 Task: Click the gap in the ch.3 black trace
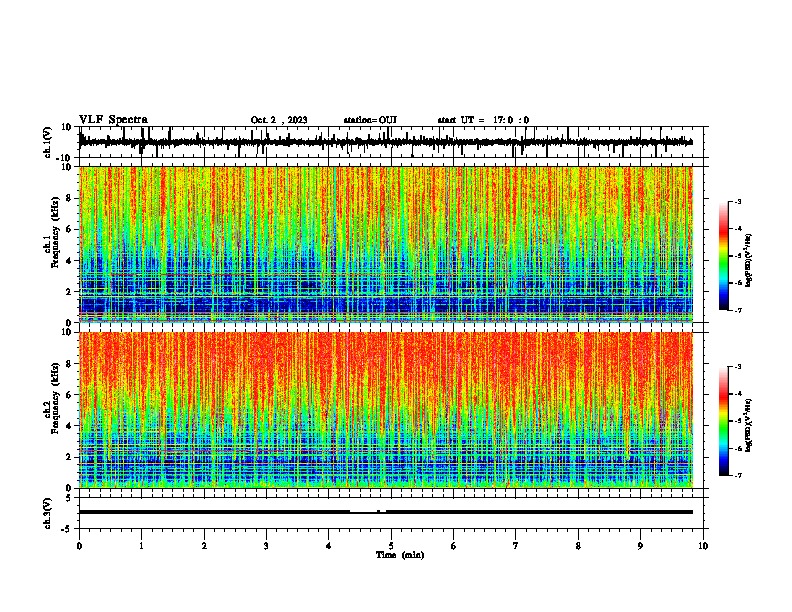click(x=364, y=512)
